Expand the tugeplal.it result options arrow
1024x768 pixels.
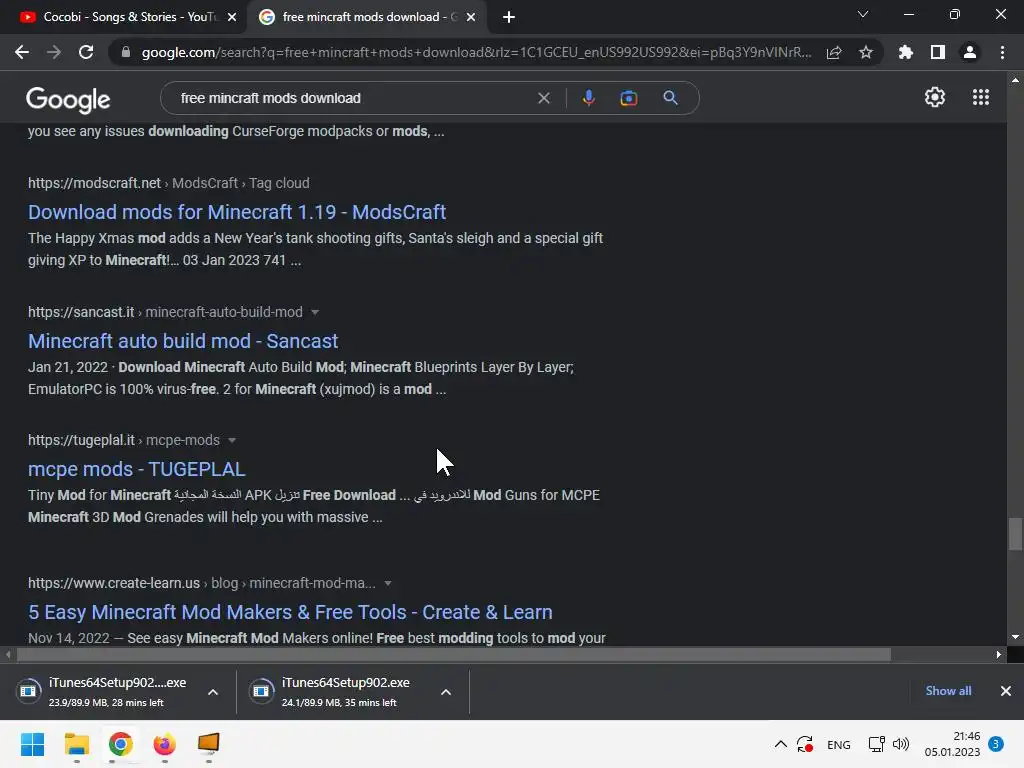(232, 440)
